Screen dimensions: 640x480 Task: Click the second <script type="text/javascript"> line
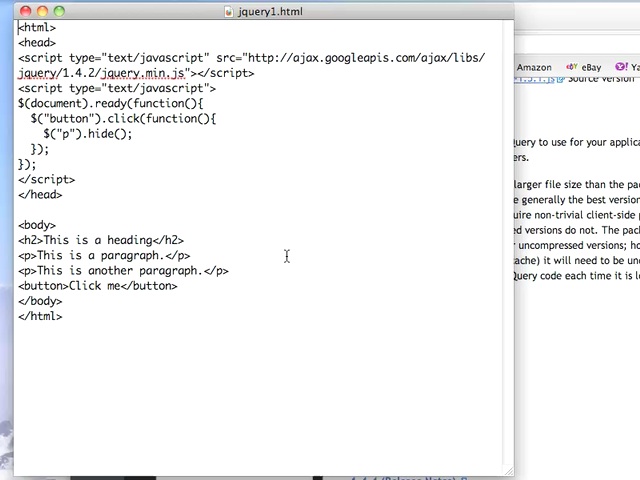tap(117, 88)
